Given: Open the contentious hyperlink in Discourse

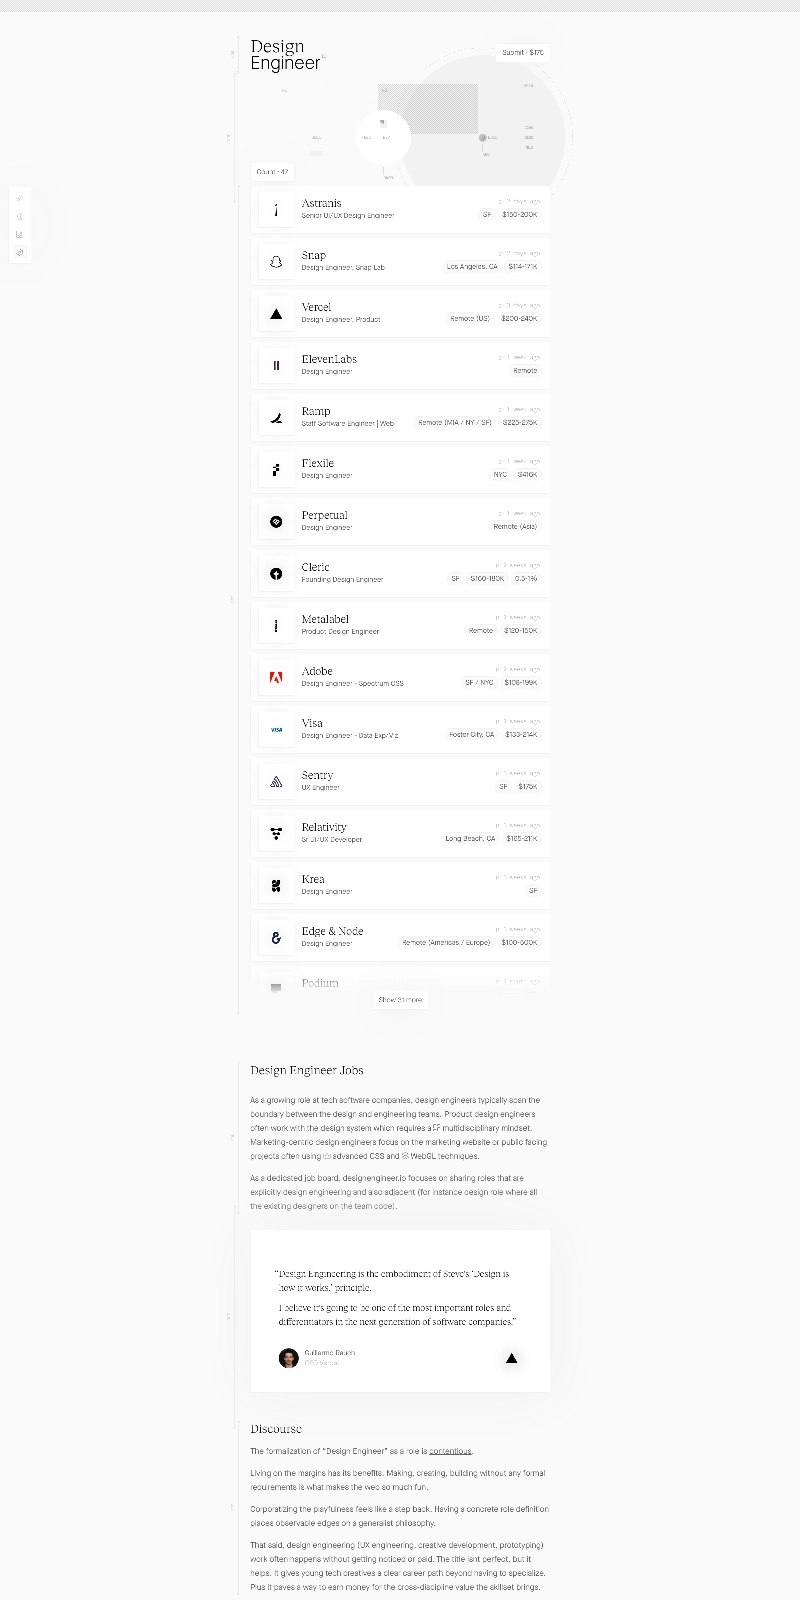Looking at the screenshot, I should 450,1451.
